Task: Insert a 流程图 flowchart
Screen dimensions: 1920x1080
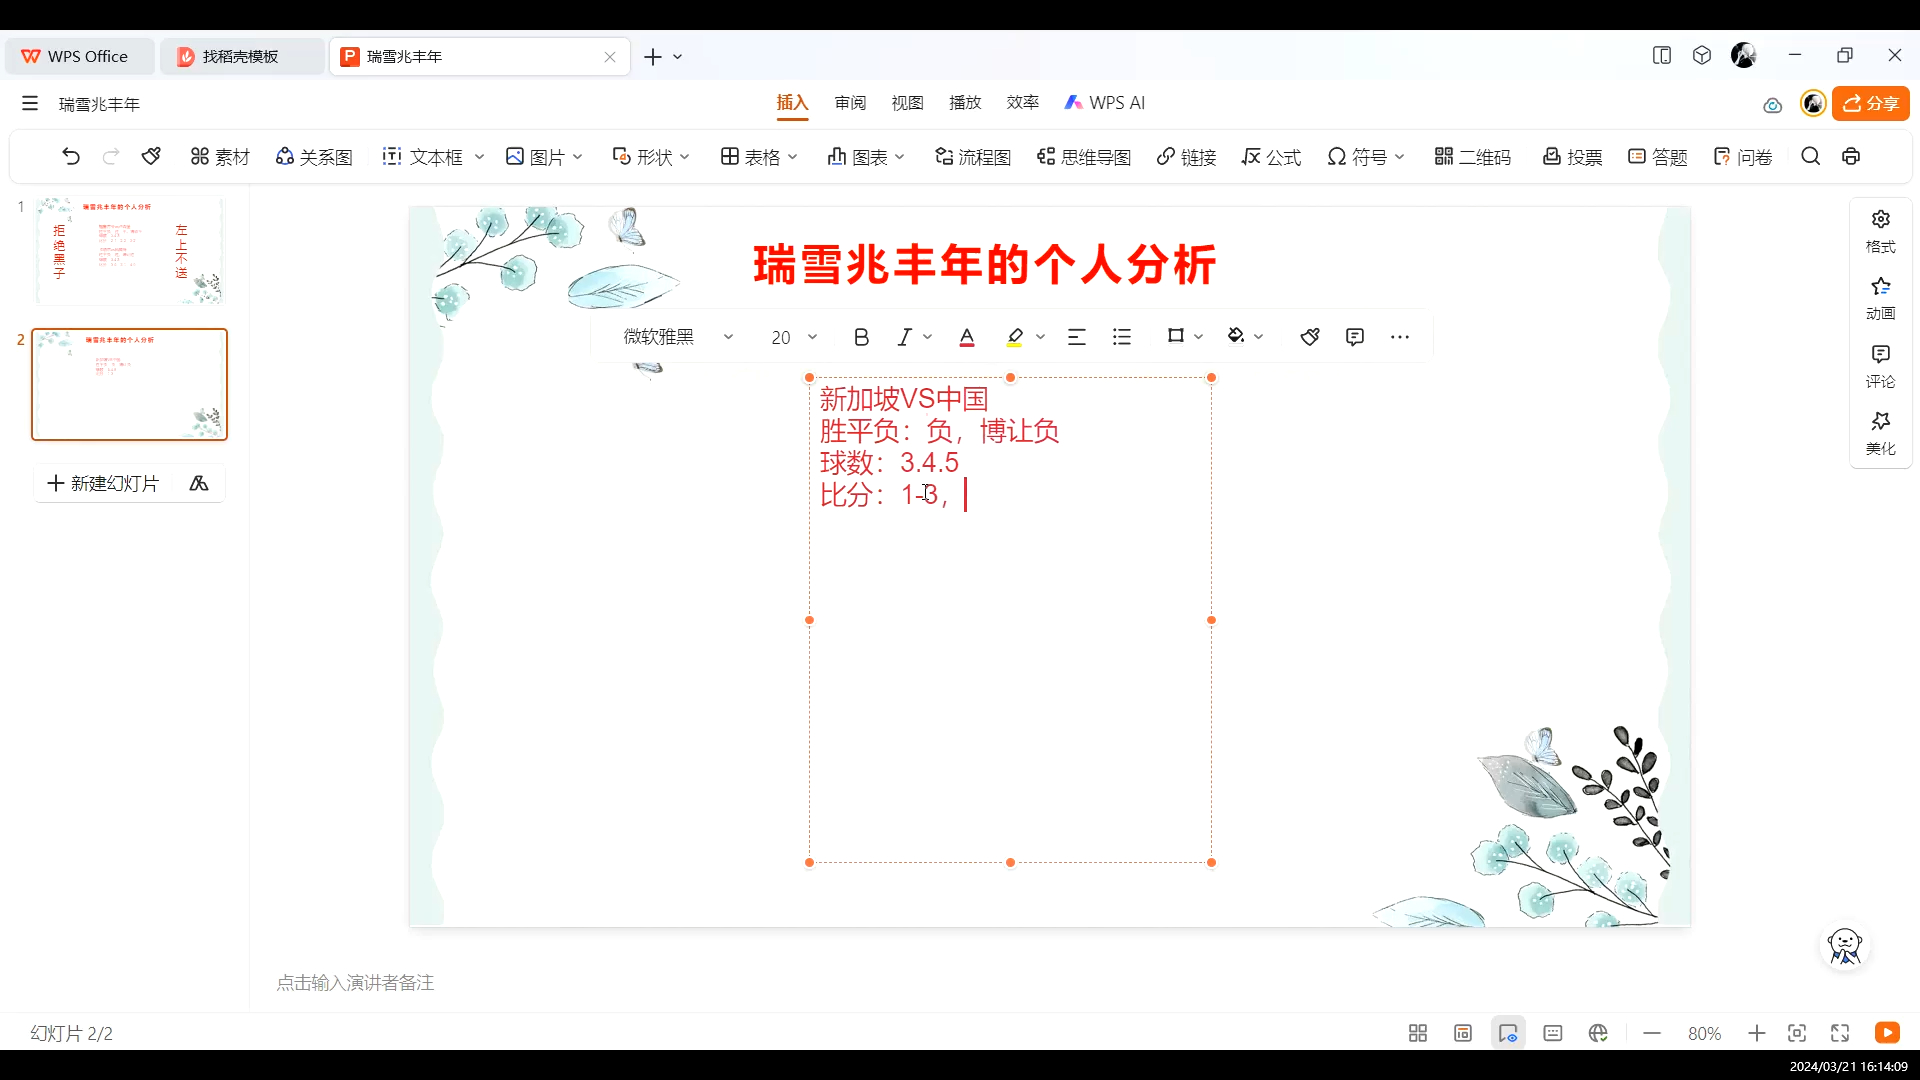Action: 972,157
